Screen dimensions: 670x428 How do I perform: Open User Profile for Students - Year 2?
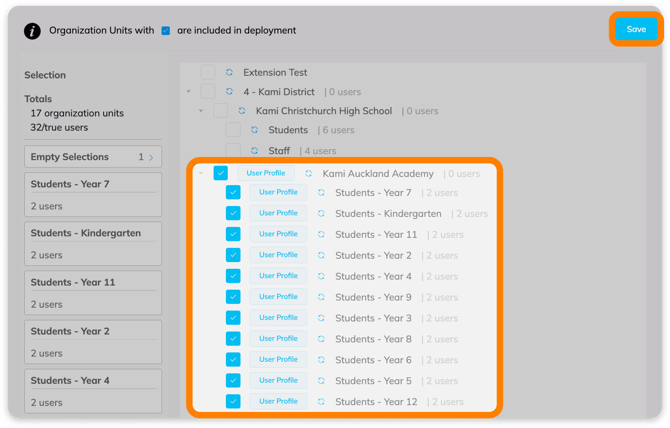tap(278, 255)
